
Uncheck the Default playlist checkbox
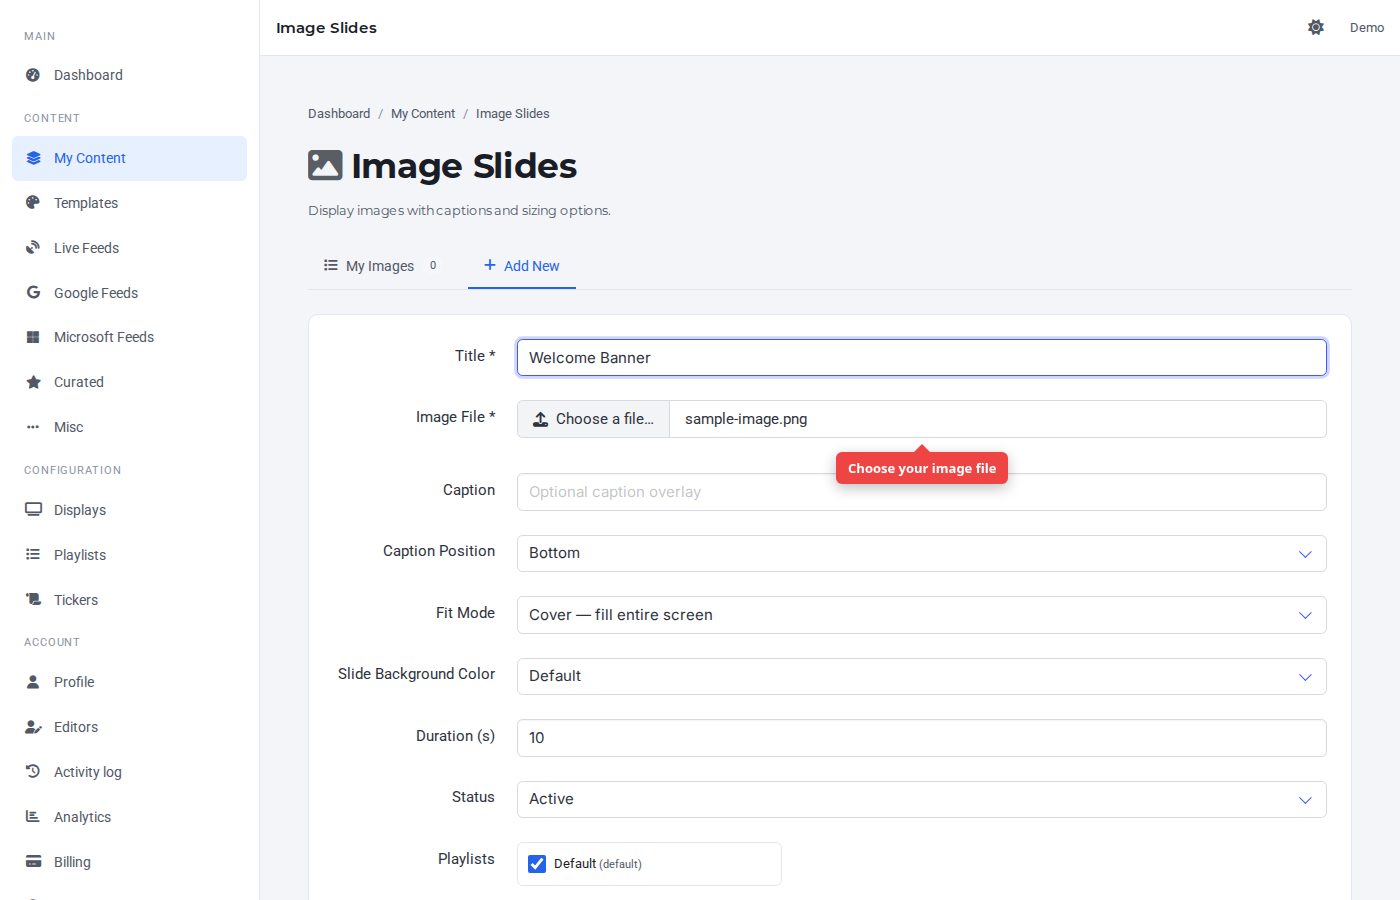click(537, 864)
